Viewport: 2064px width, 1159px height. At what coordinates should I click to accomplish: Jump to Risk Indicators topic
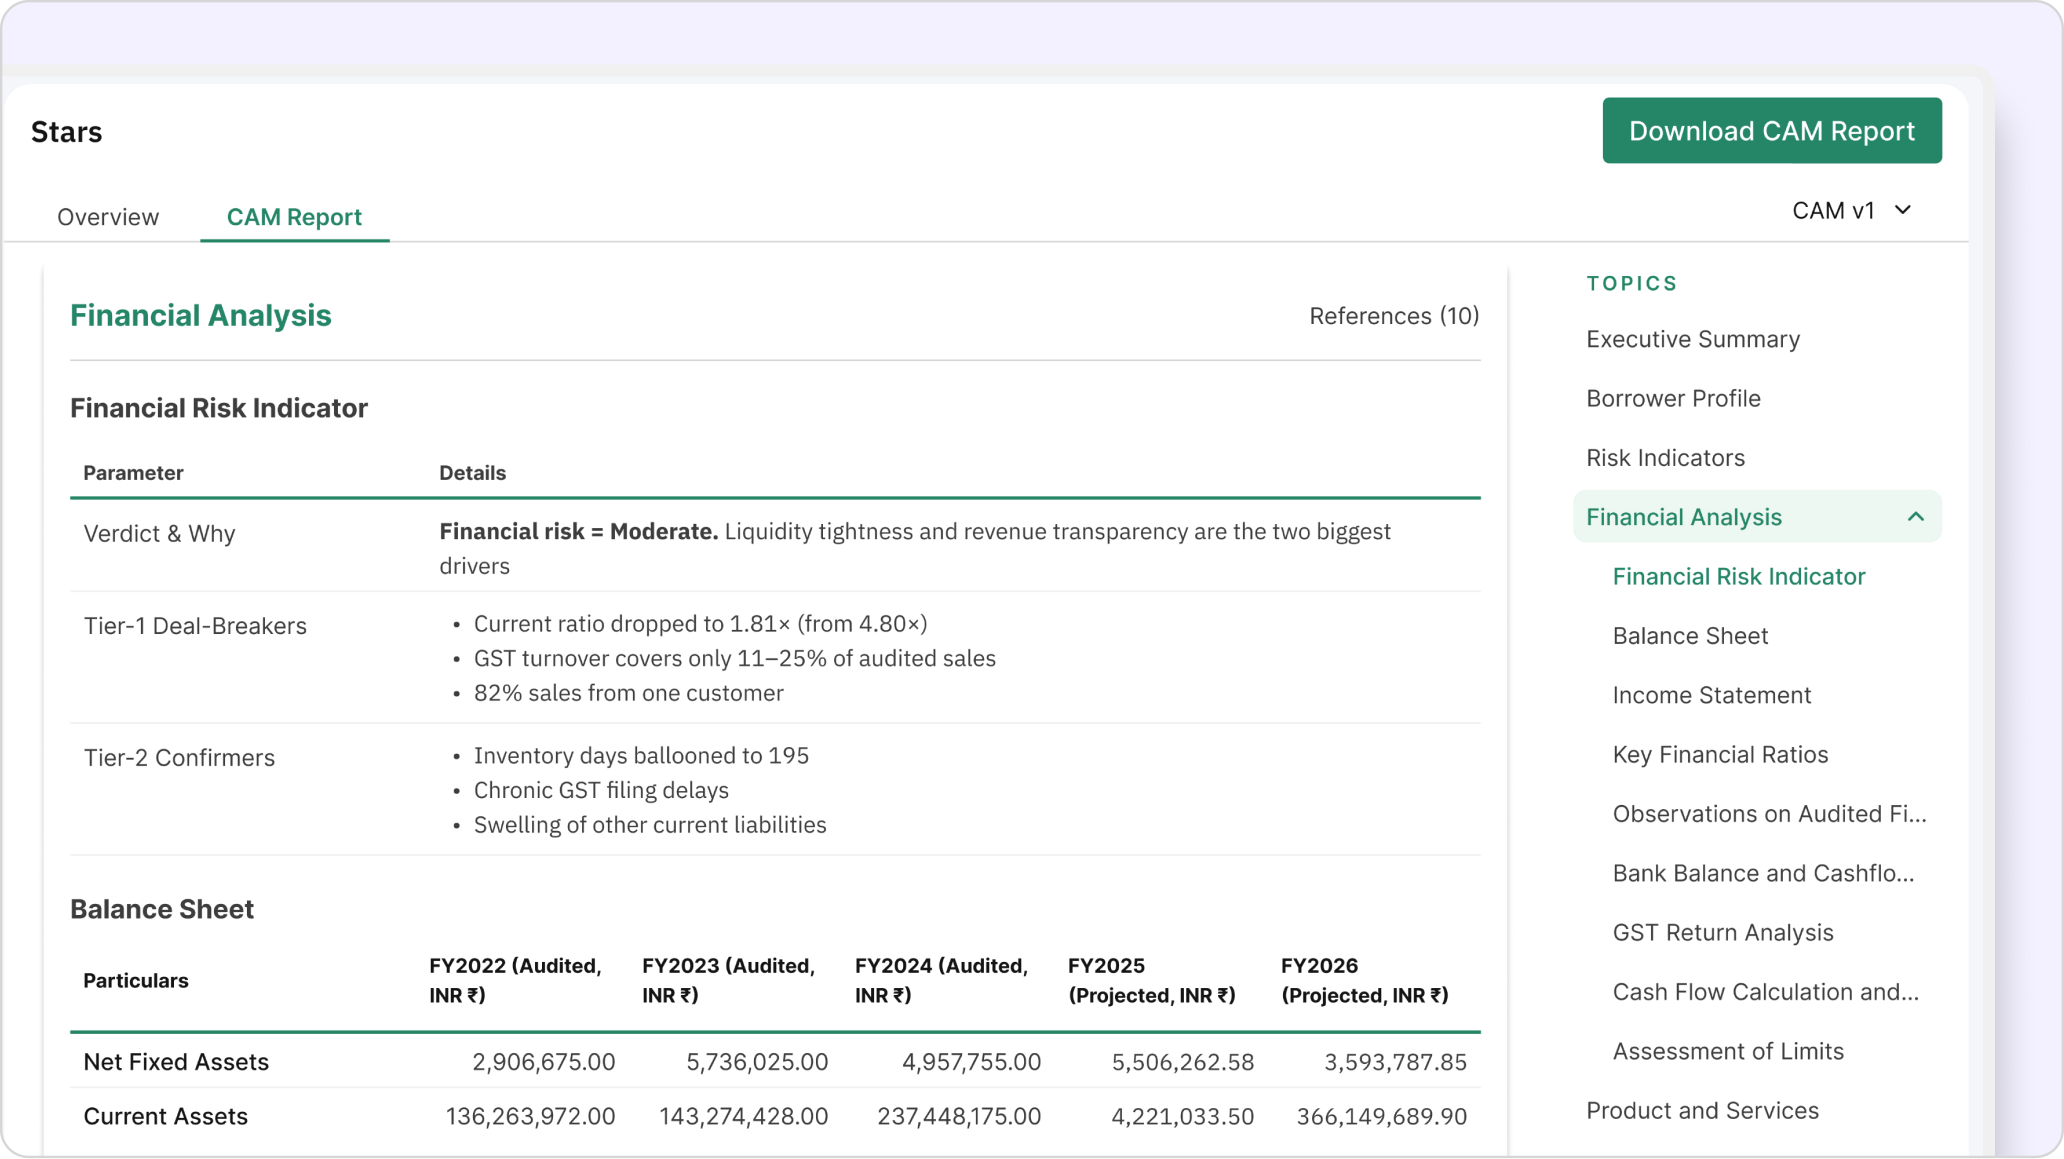coord(1665,458)
